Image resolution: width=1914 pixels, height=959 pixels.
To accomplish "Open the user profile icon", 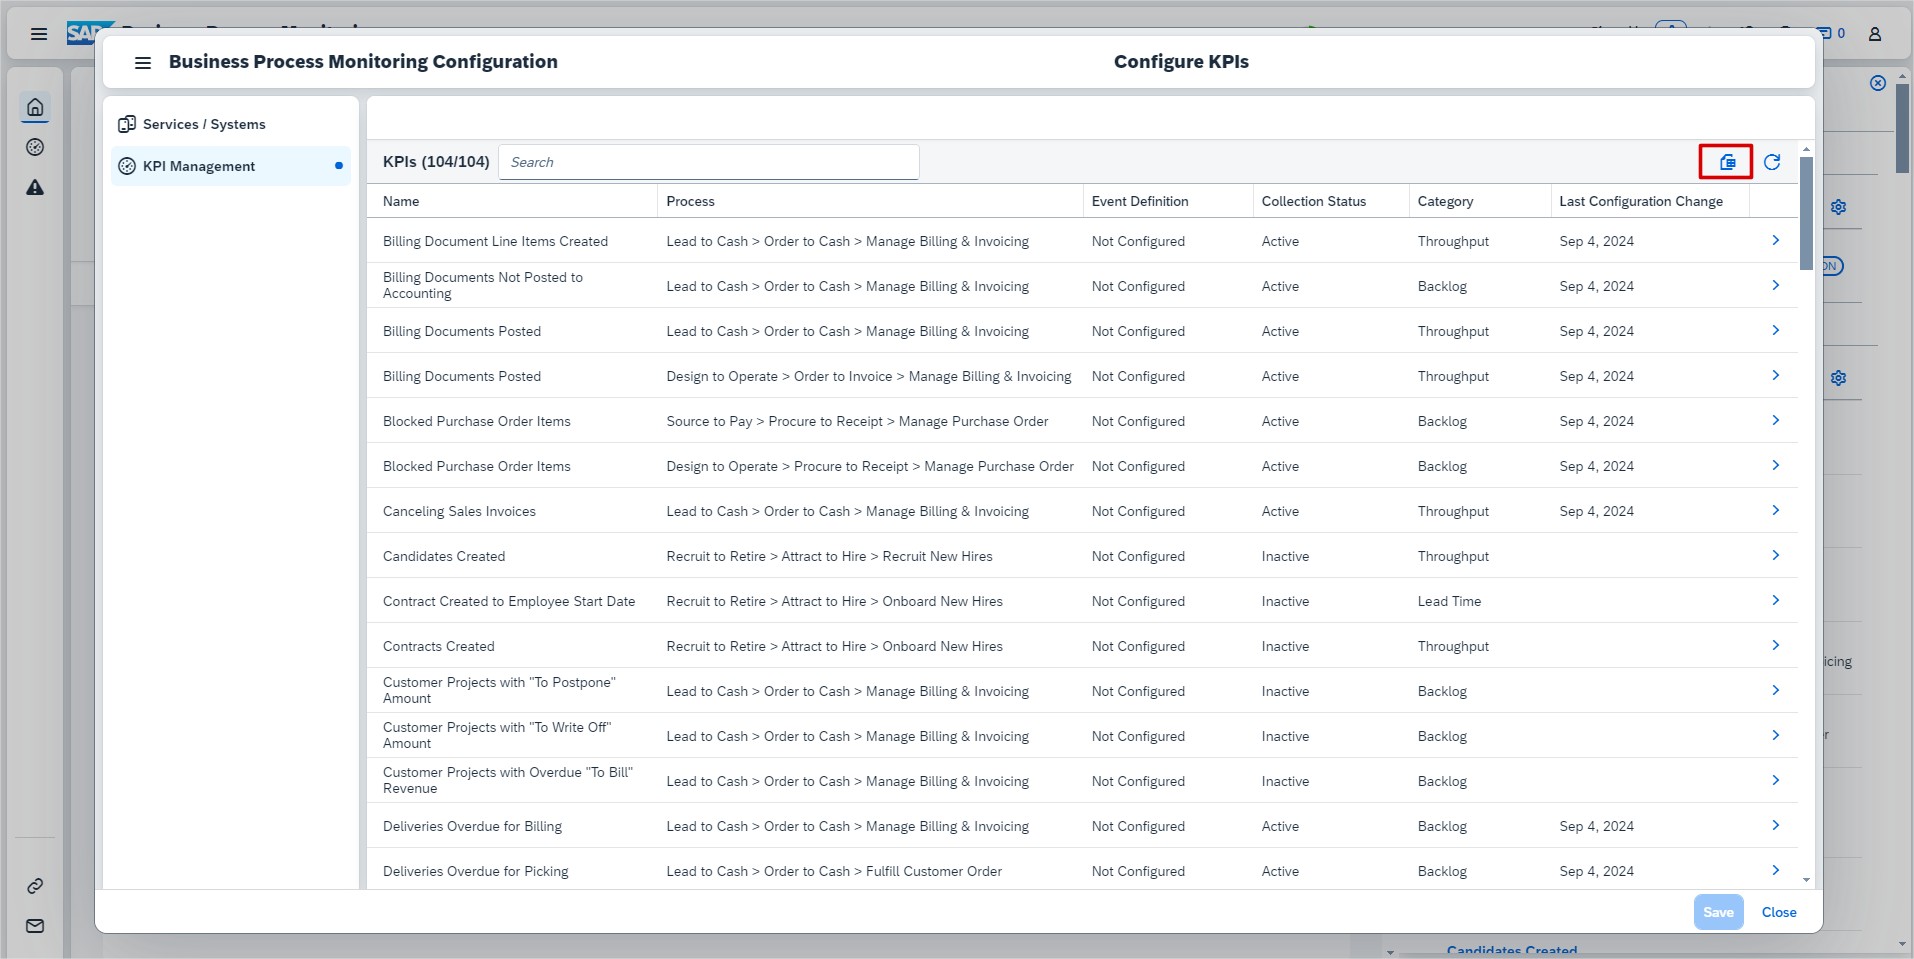I will [x=1875, y=34].
